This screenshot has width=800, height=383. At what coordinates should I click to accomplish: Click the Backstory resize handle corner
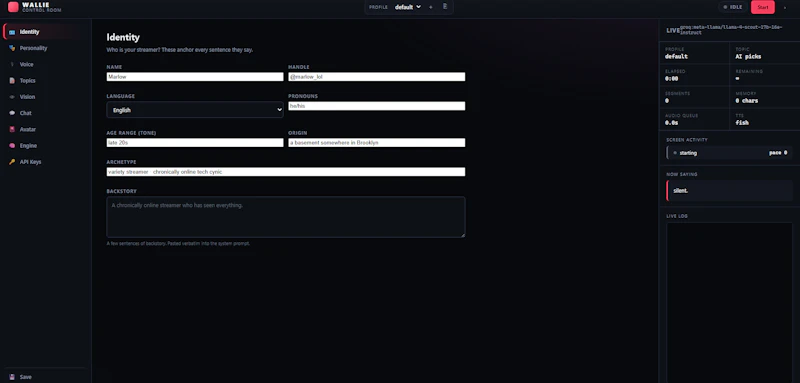tap(463, 235)
